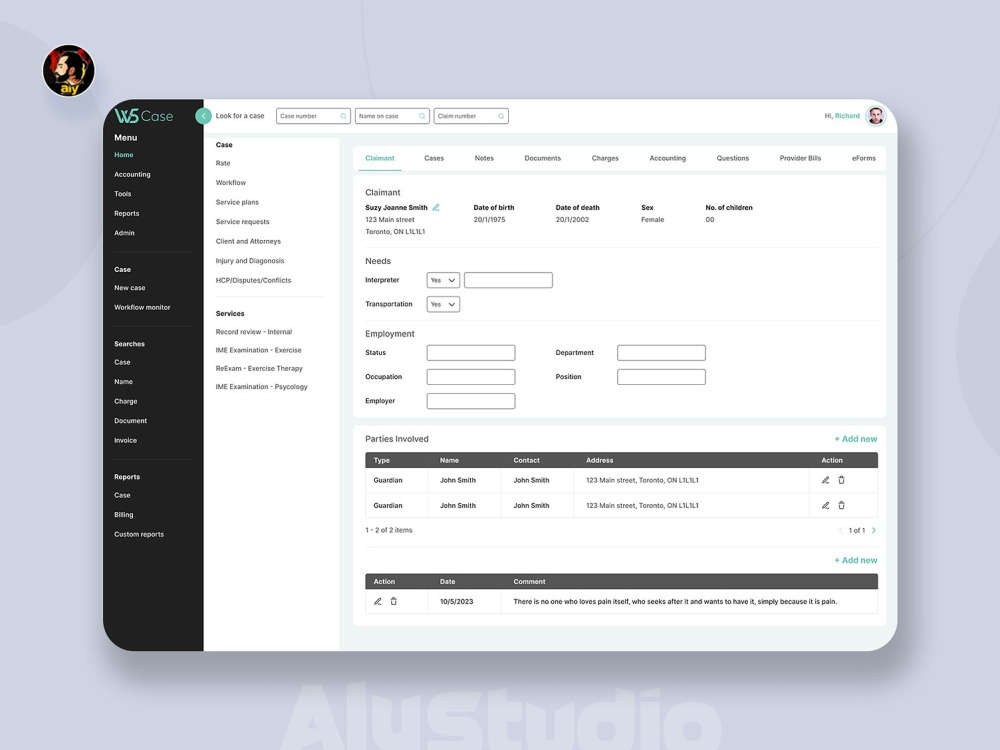Click the Interpreter text input field
1000x750 pixels.
(x=508, y=280)
